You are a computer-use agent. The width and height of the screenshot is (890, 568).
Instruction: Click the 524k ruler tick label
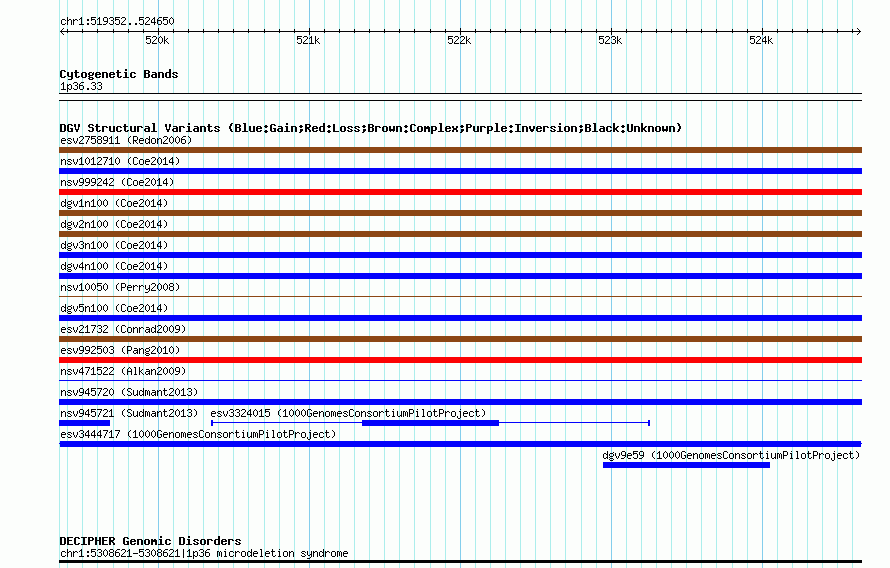pos(761,40)
